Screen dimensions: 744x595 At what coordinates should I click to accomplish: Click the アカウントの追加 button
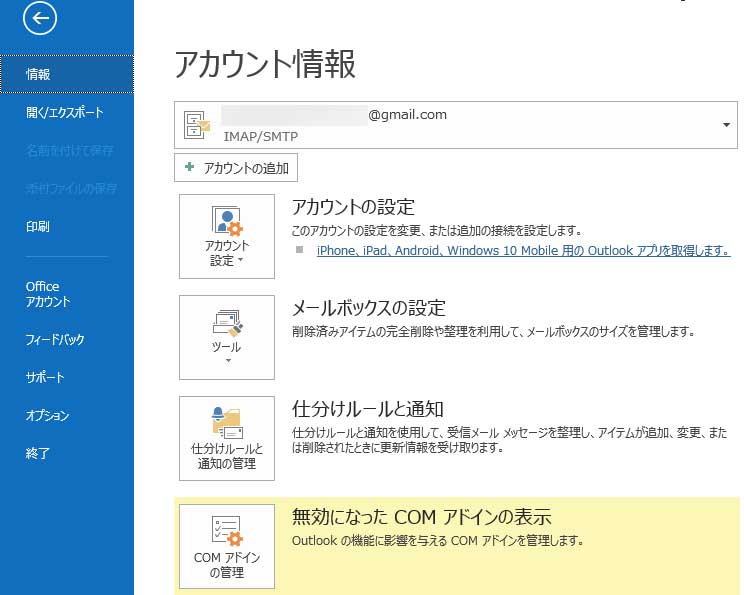coord(236,168)
